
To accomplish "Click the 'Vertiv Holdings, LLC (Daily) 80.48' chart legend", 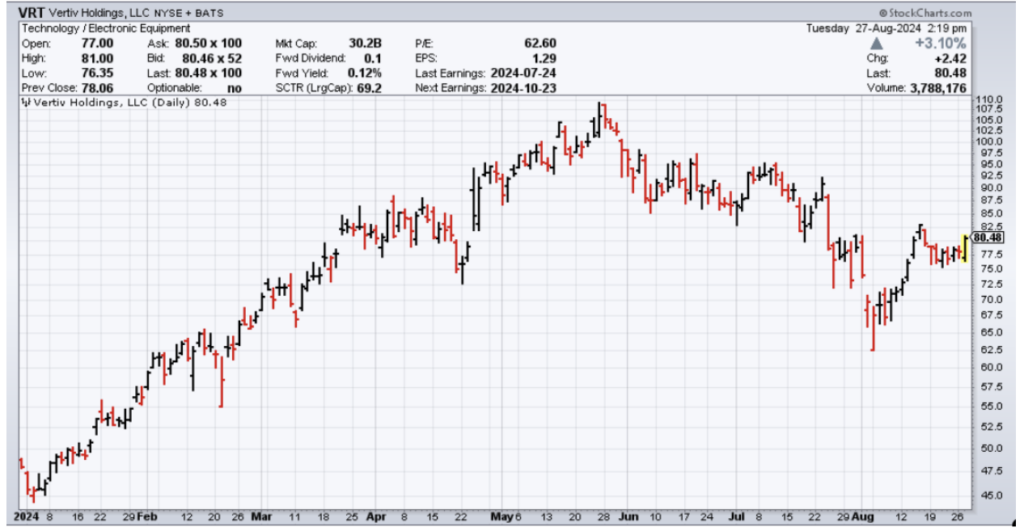I will tap(130, 103).
